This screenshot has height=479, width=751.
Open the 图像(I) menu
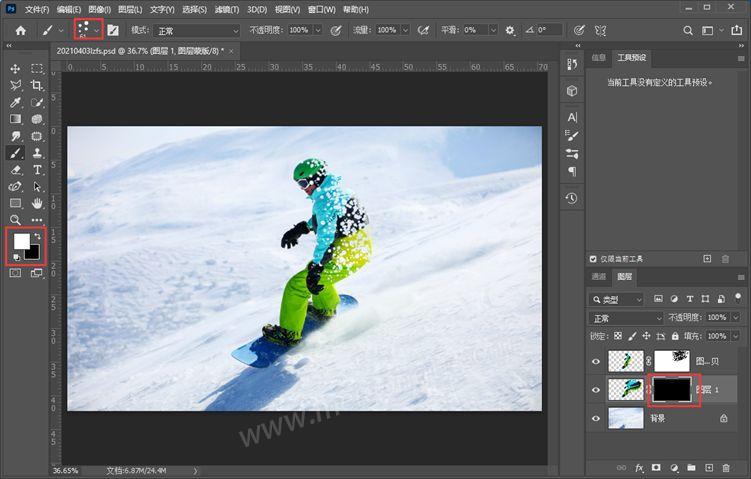(99, 9)
